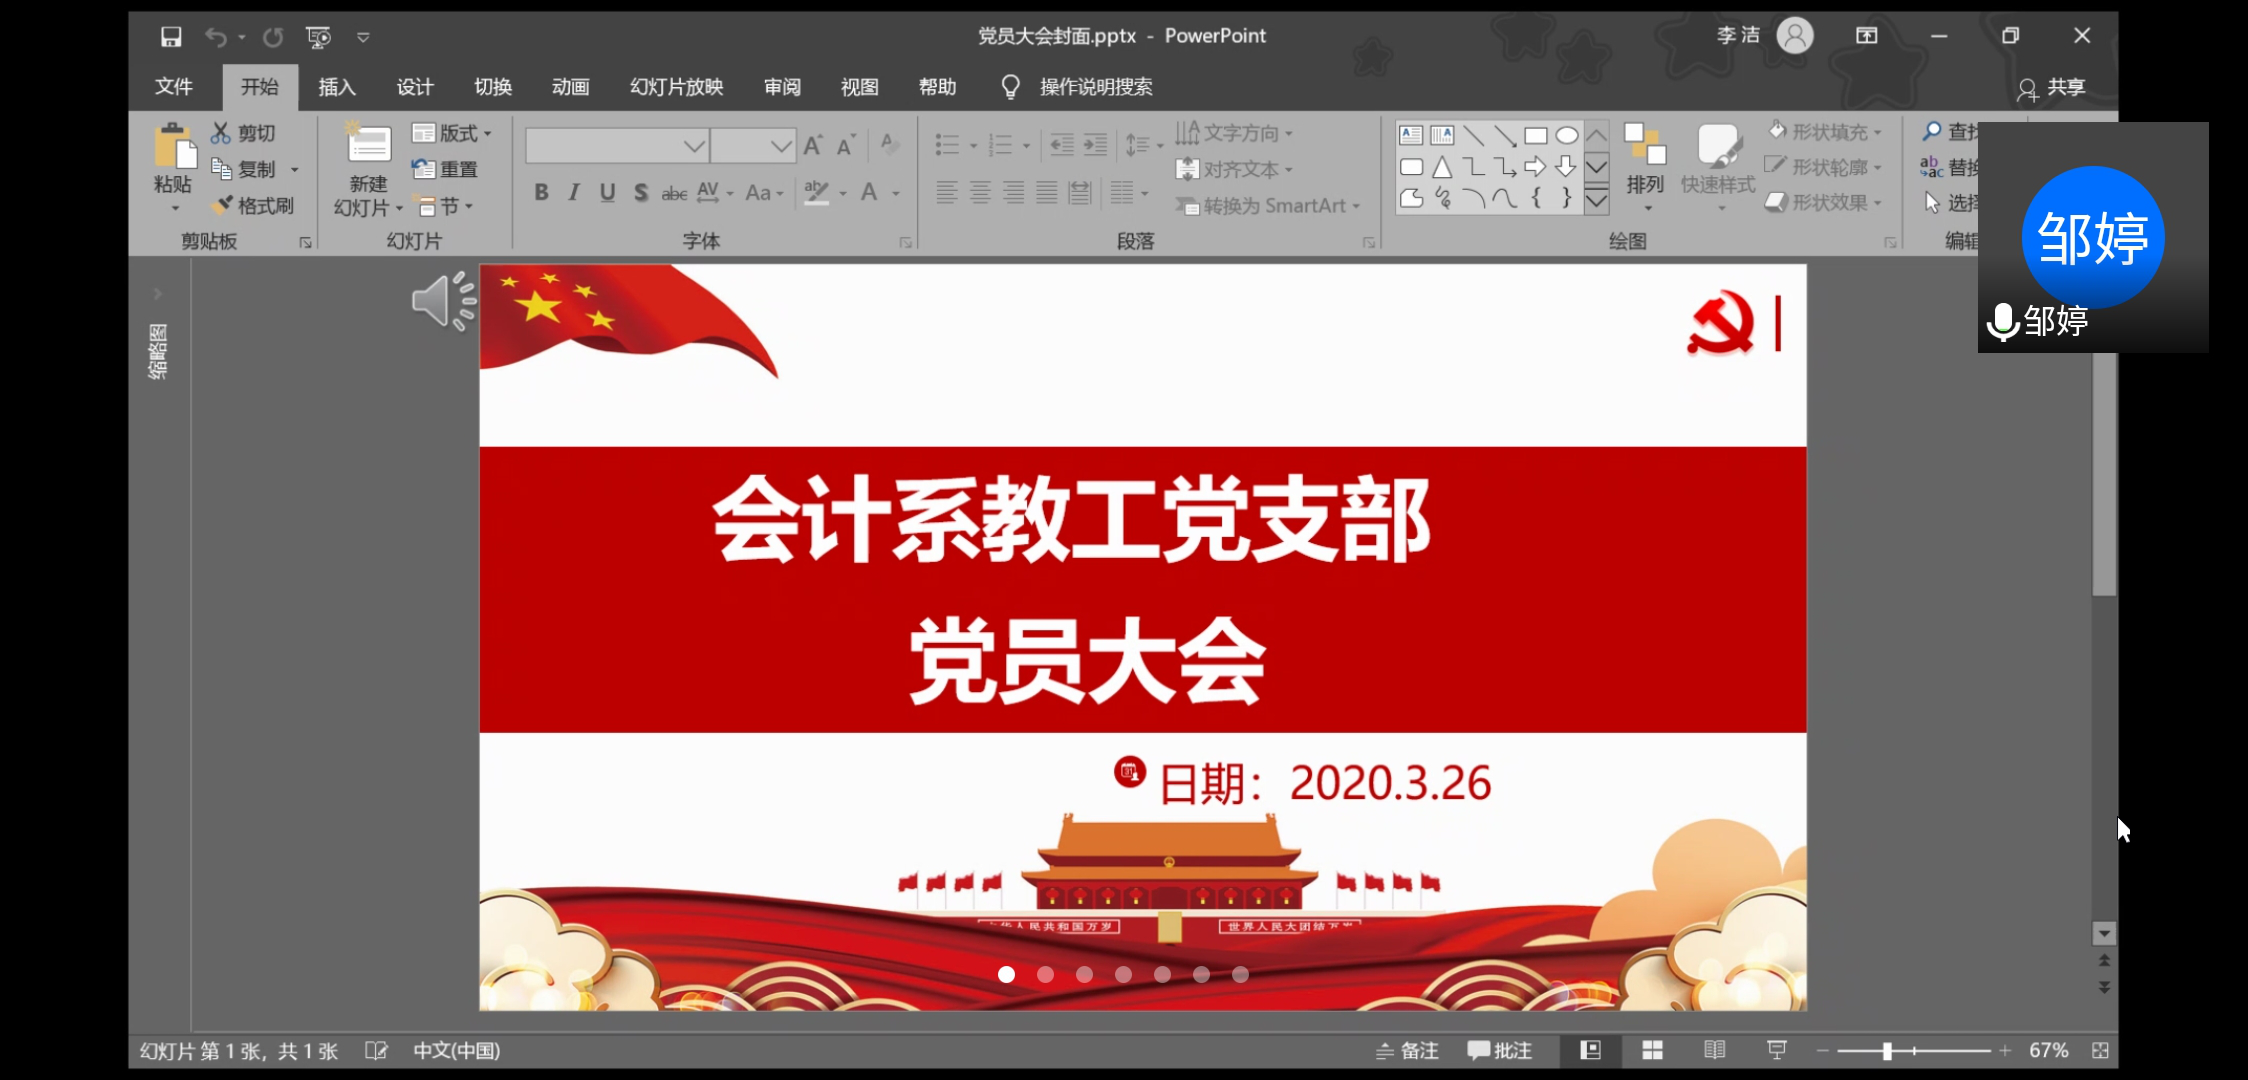
Task: Select the rectangle shape in gallery
Action: pyautogui.click(x=1535, y=136)
